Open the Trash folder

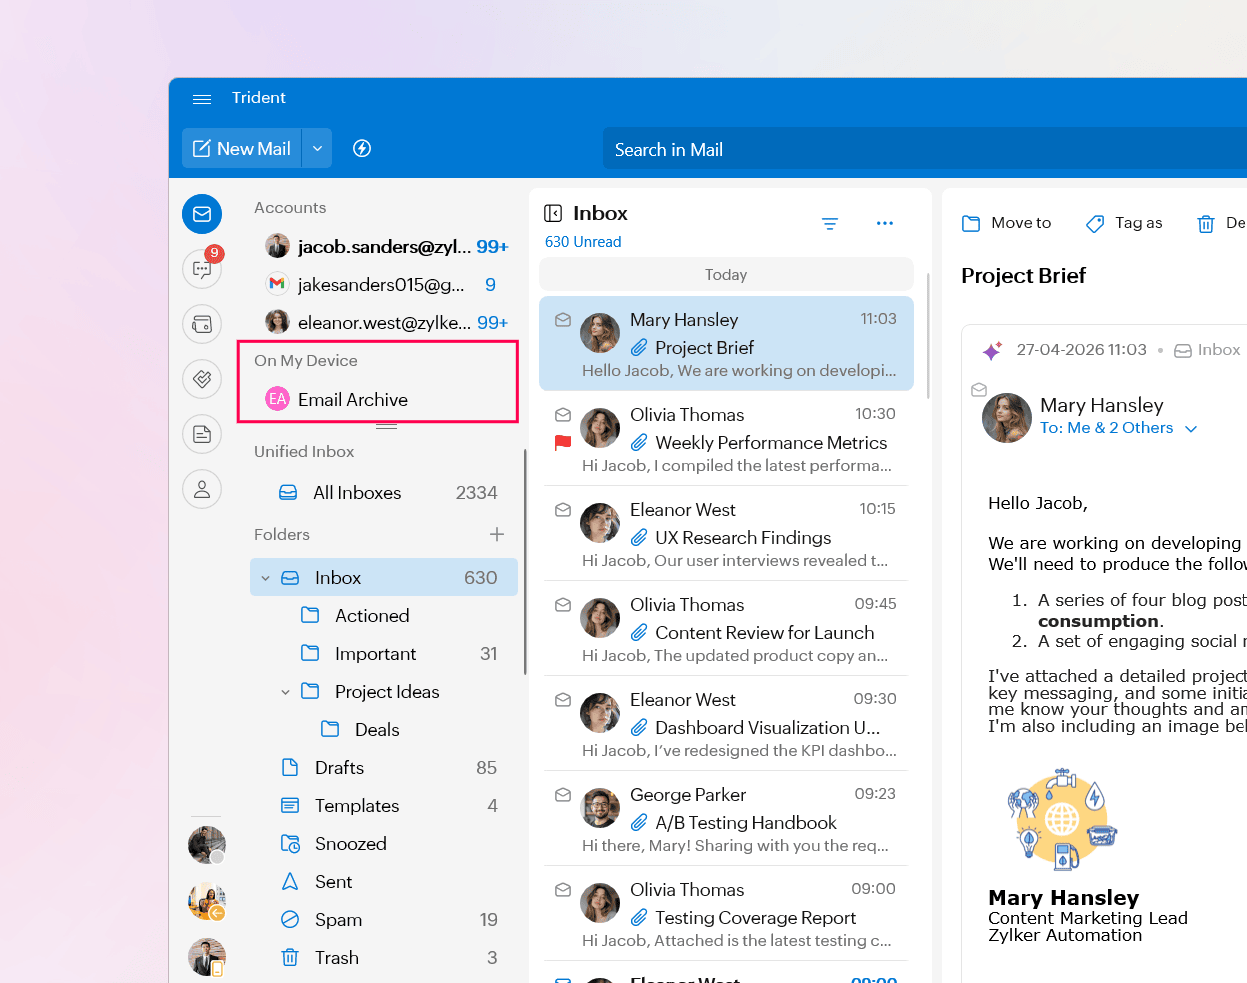click(386, 958)
